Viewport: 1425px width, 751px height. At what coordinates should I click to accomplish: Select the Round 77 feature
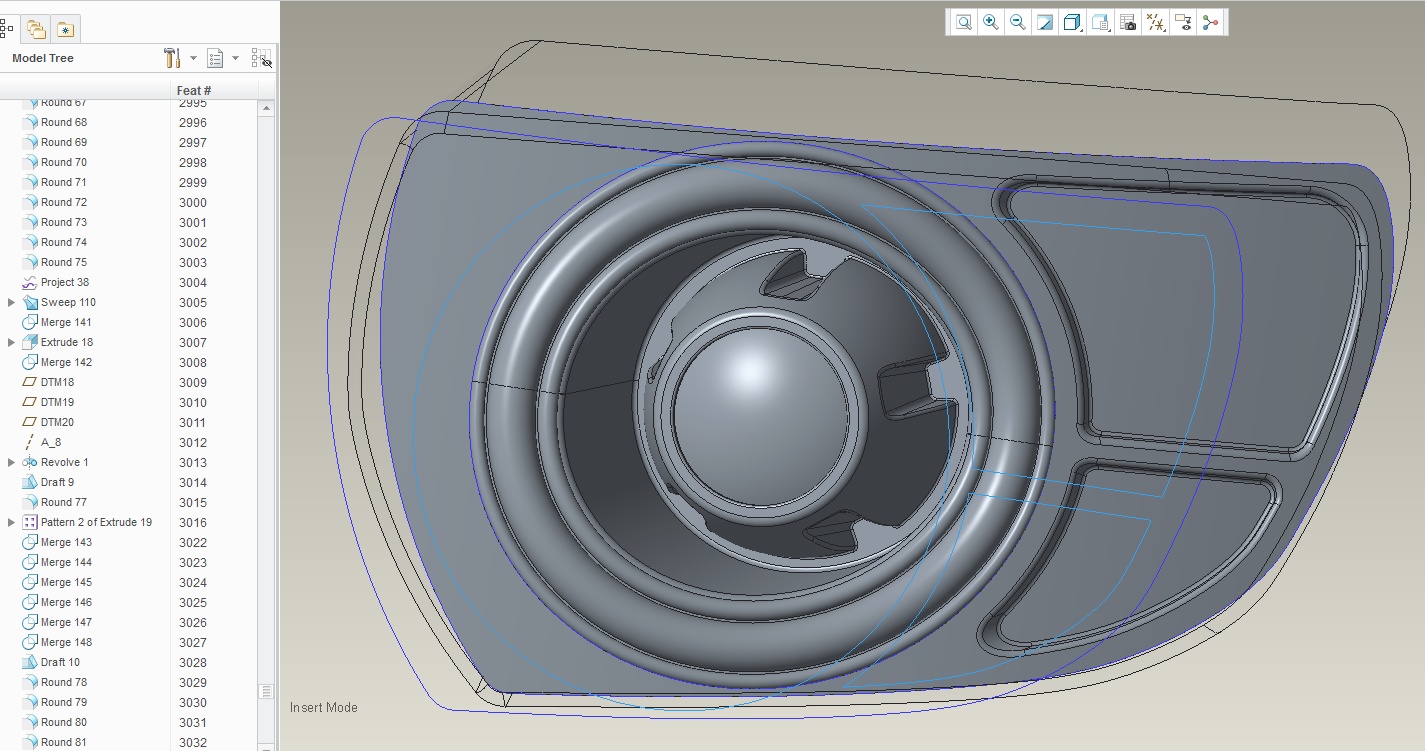[x=64, y=502]
